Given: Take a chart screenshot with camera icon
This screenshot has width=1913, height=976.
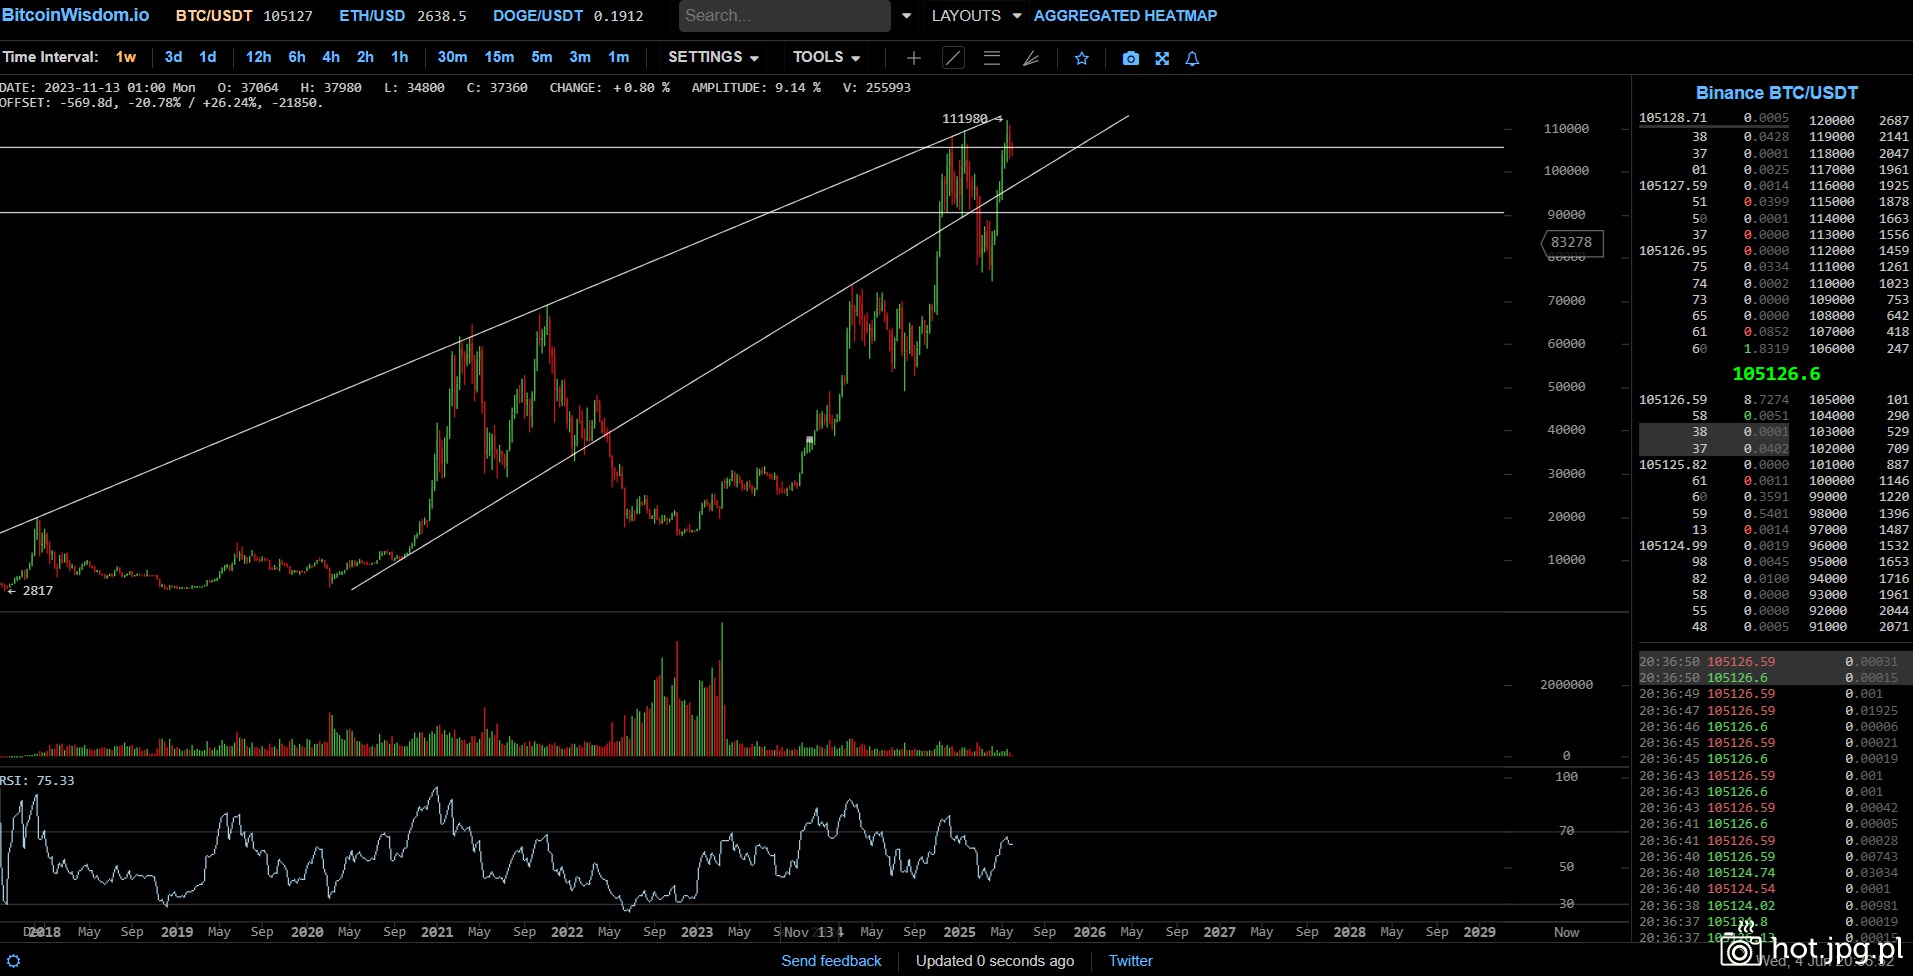Looking at the screenshot, I should [x=1130, y=58].
